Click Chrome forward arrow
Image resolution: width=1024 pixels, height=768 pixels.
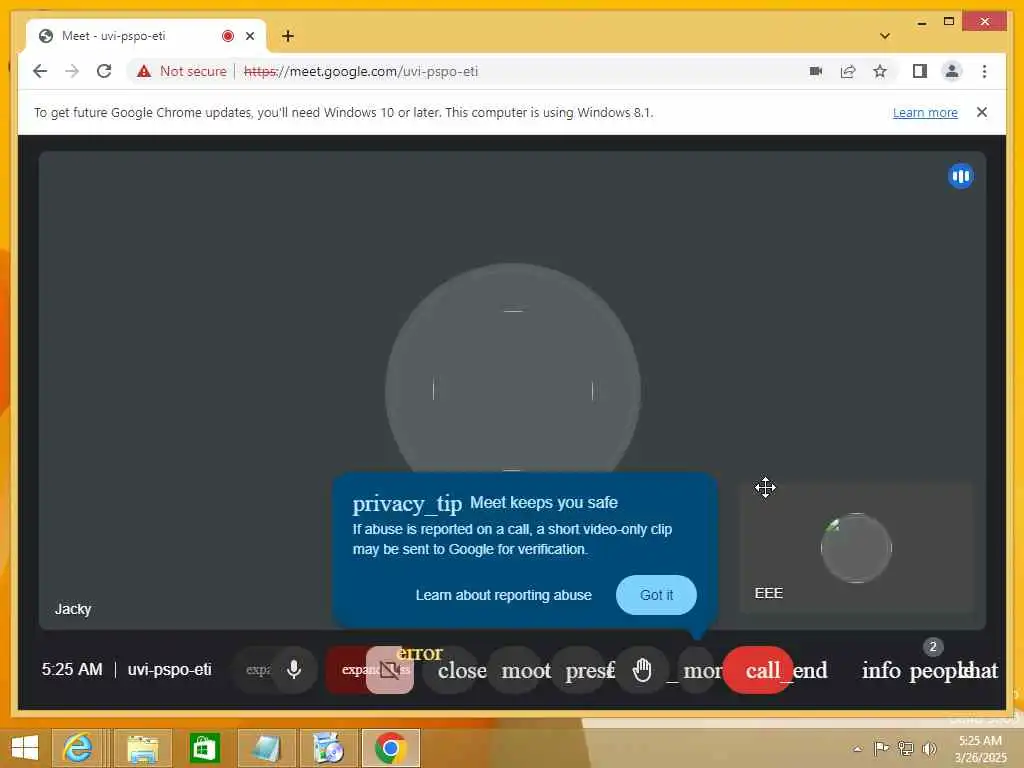click(72, 71)
